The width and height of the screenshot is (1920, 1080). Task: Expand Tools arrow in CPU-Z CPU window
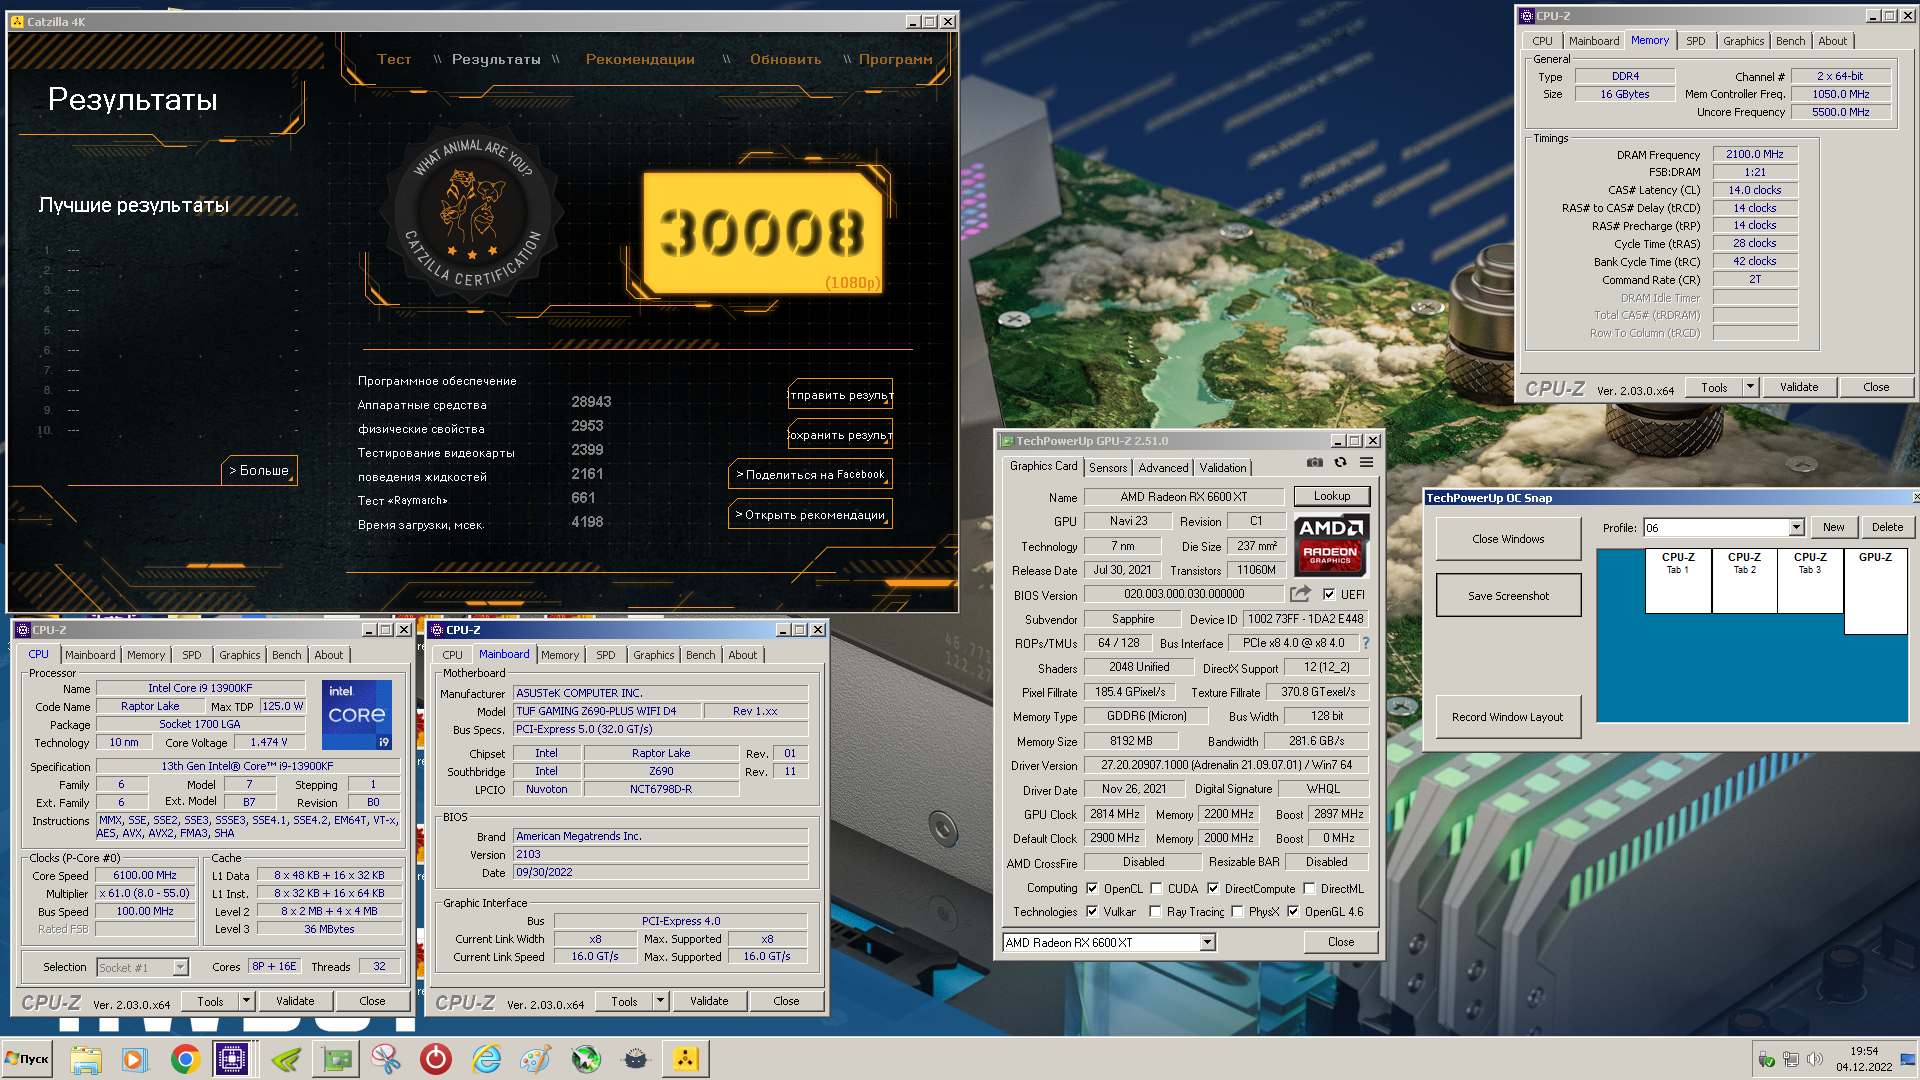pos(246,1001)
